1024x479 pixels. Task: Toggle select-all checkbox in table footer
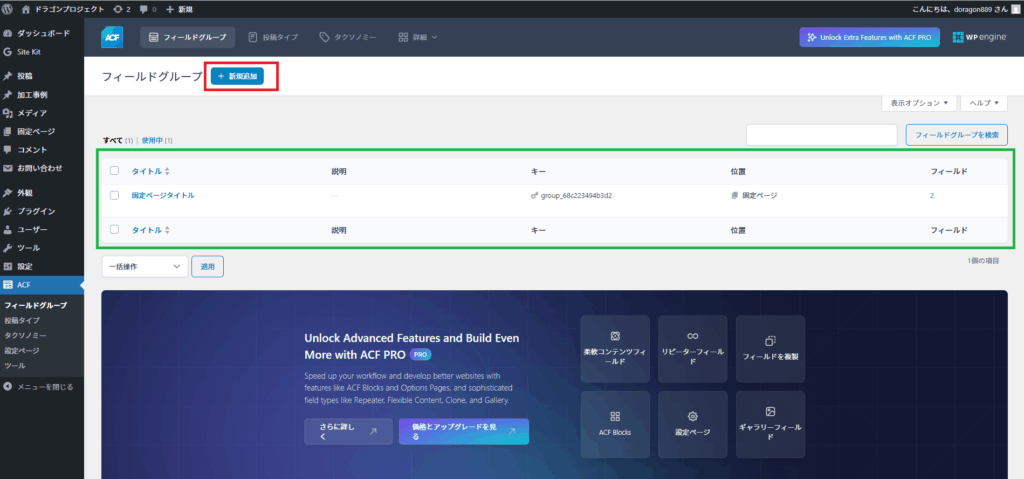(114, 230)
